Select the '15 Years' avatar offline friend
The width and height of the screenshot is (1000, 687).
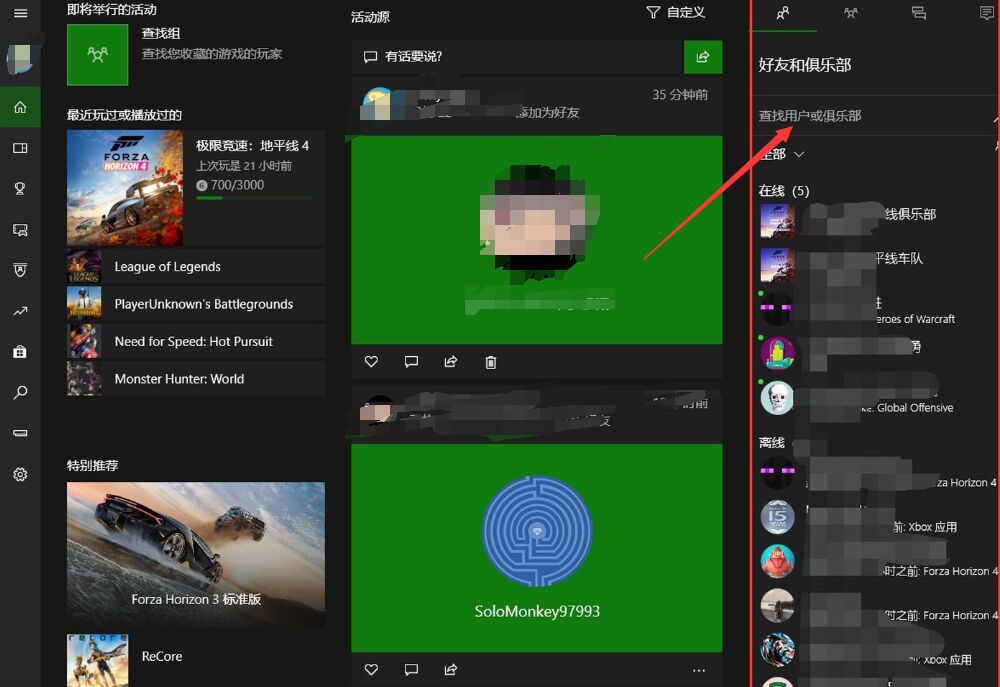777,517
